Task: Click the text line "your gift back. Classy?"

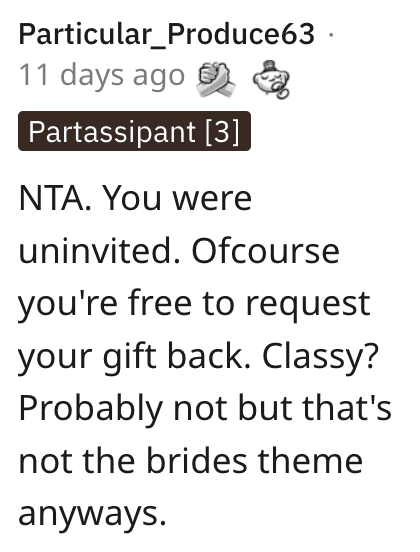Action: click(x=199, y=358)
